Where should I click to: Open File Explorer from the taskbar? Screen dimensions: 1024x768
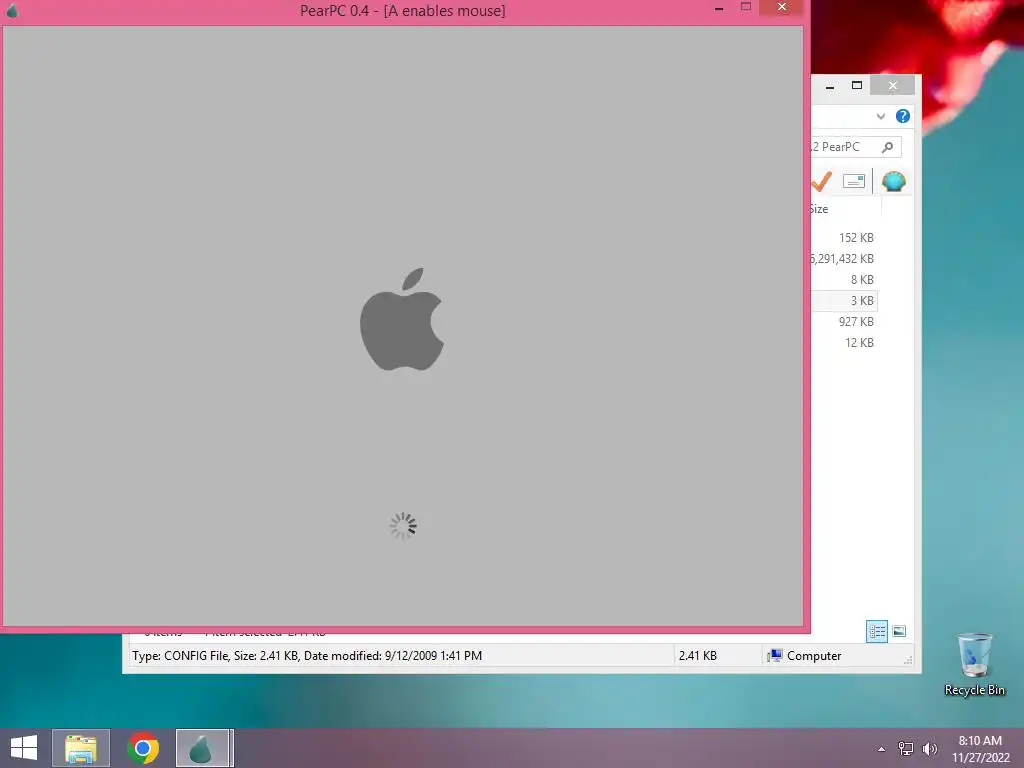tap(80, 748)
